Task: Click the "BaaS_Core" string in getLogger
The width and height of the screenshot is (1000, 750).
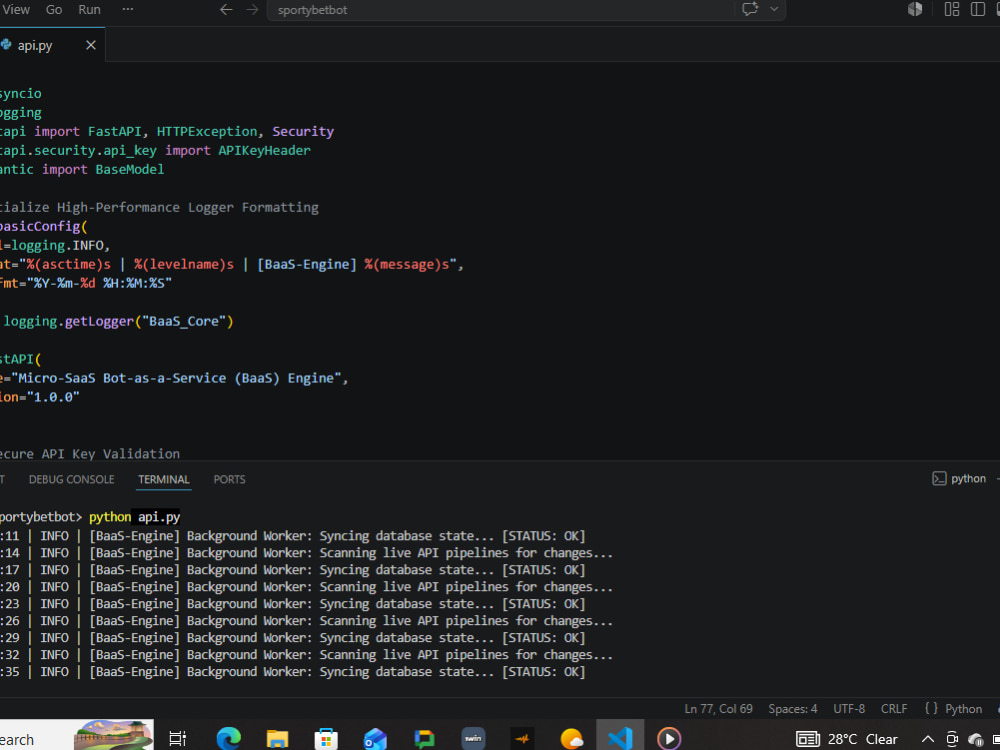Action: (184, 321)
